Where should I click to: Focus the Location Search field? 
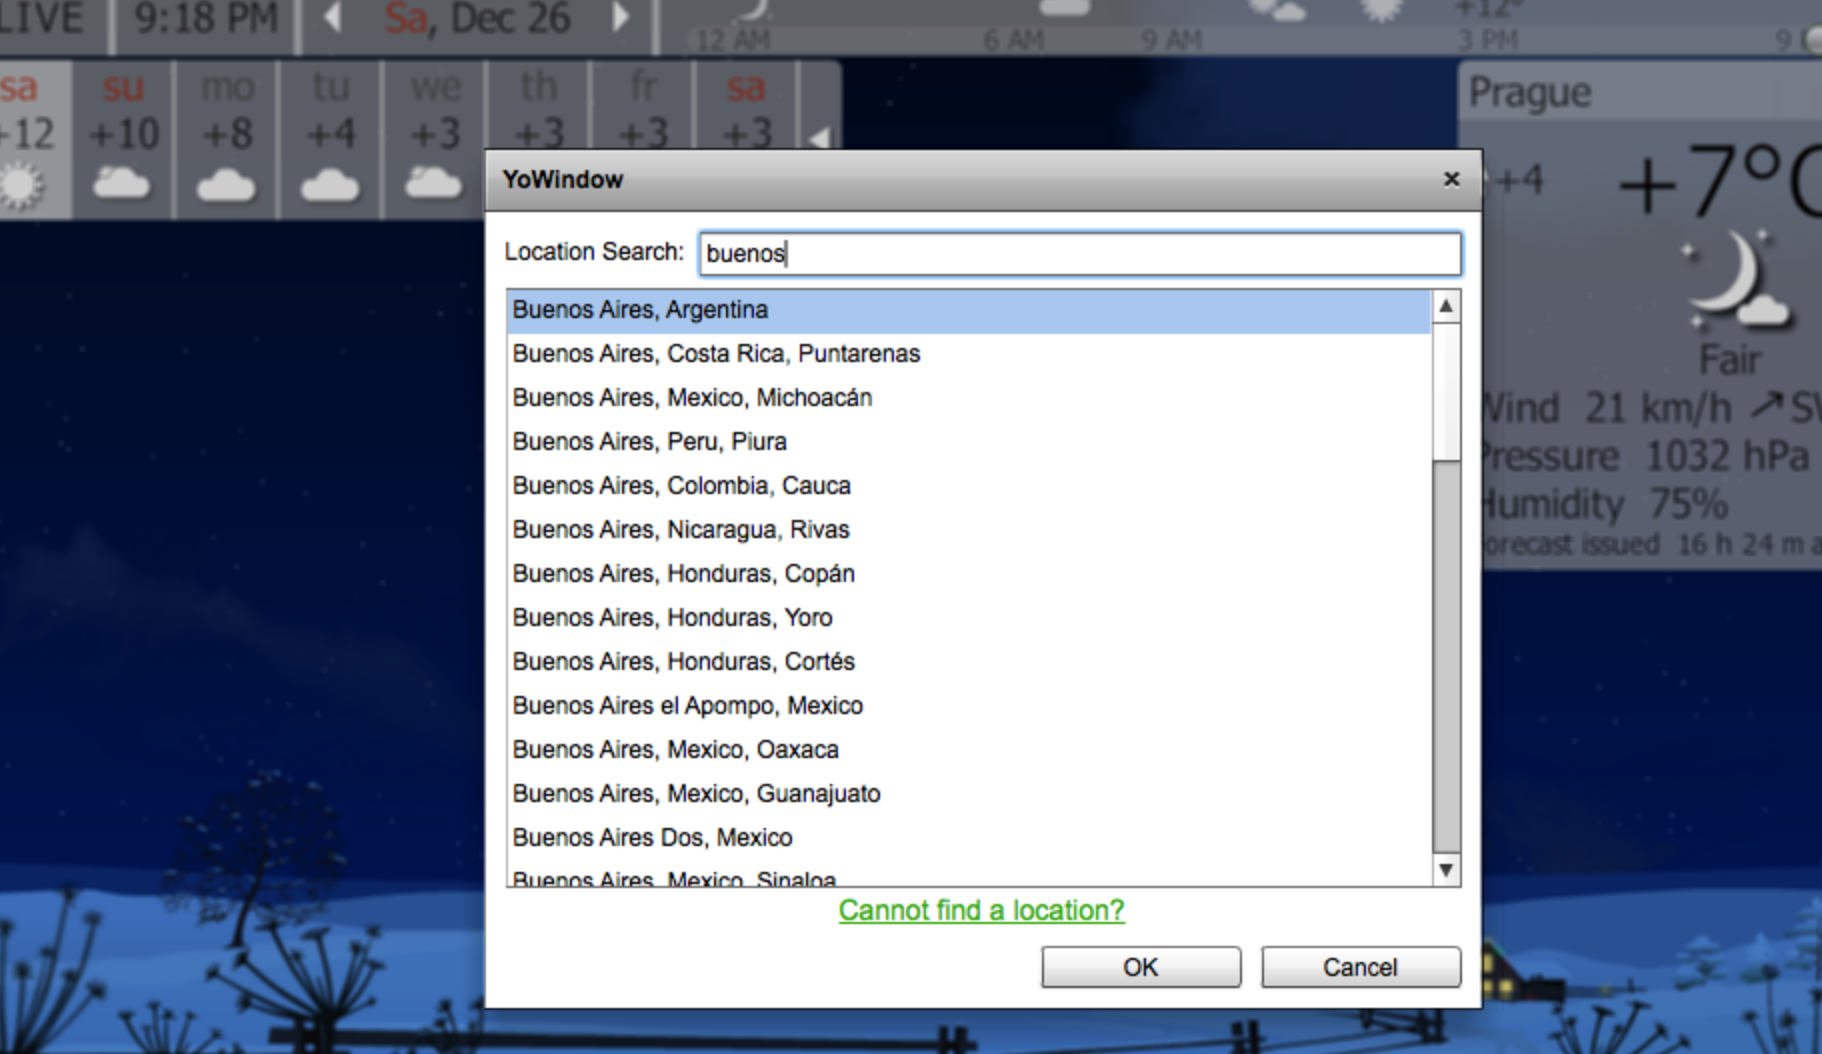tap(1080, 254)
